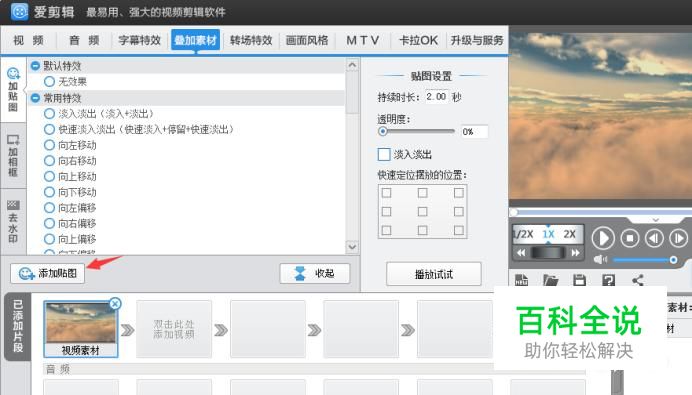
Task: Set playback speed to 2X
Action: [x=570, y=234]
